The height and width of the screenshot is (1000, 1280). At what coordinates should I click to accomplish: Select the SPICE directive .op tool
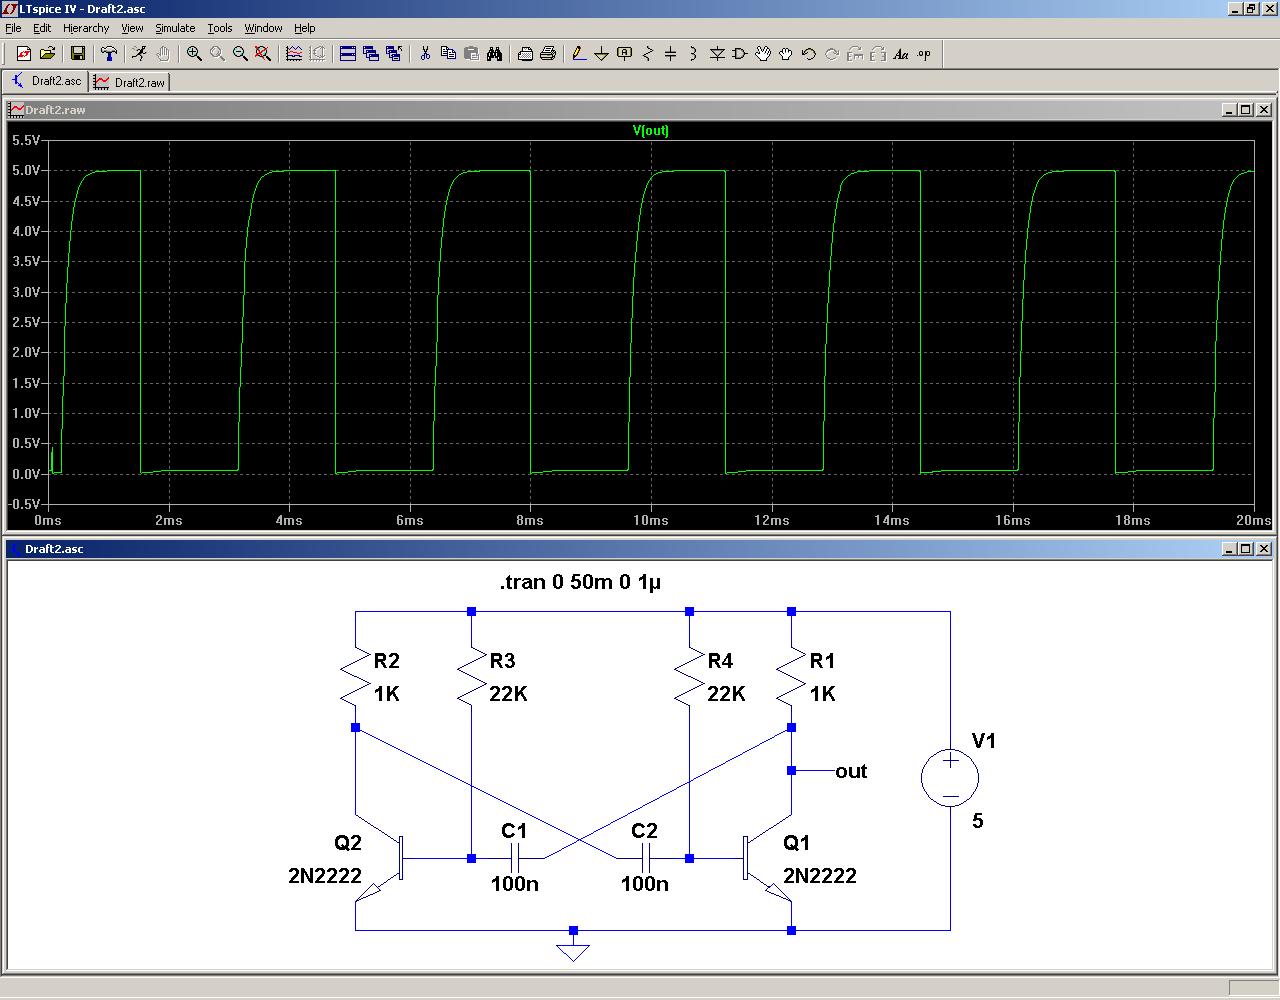(924, 54)
